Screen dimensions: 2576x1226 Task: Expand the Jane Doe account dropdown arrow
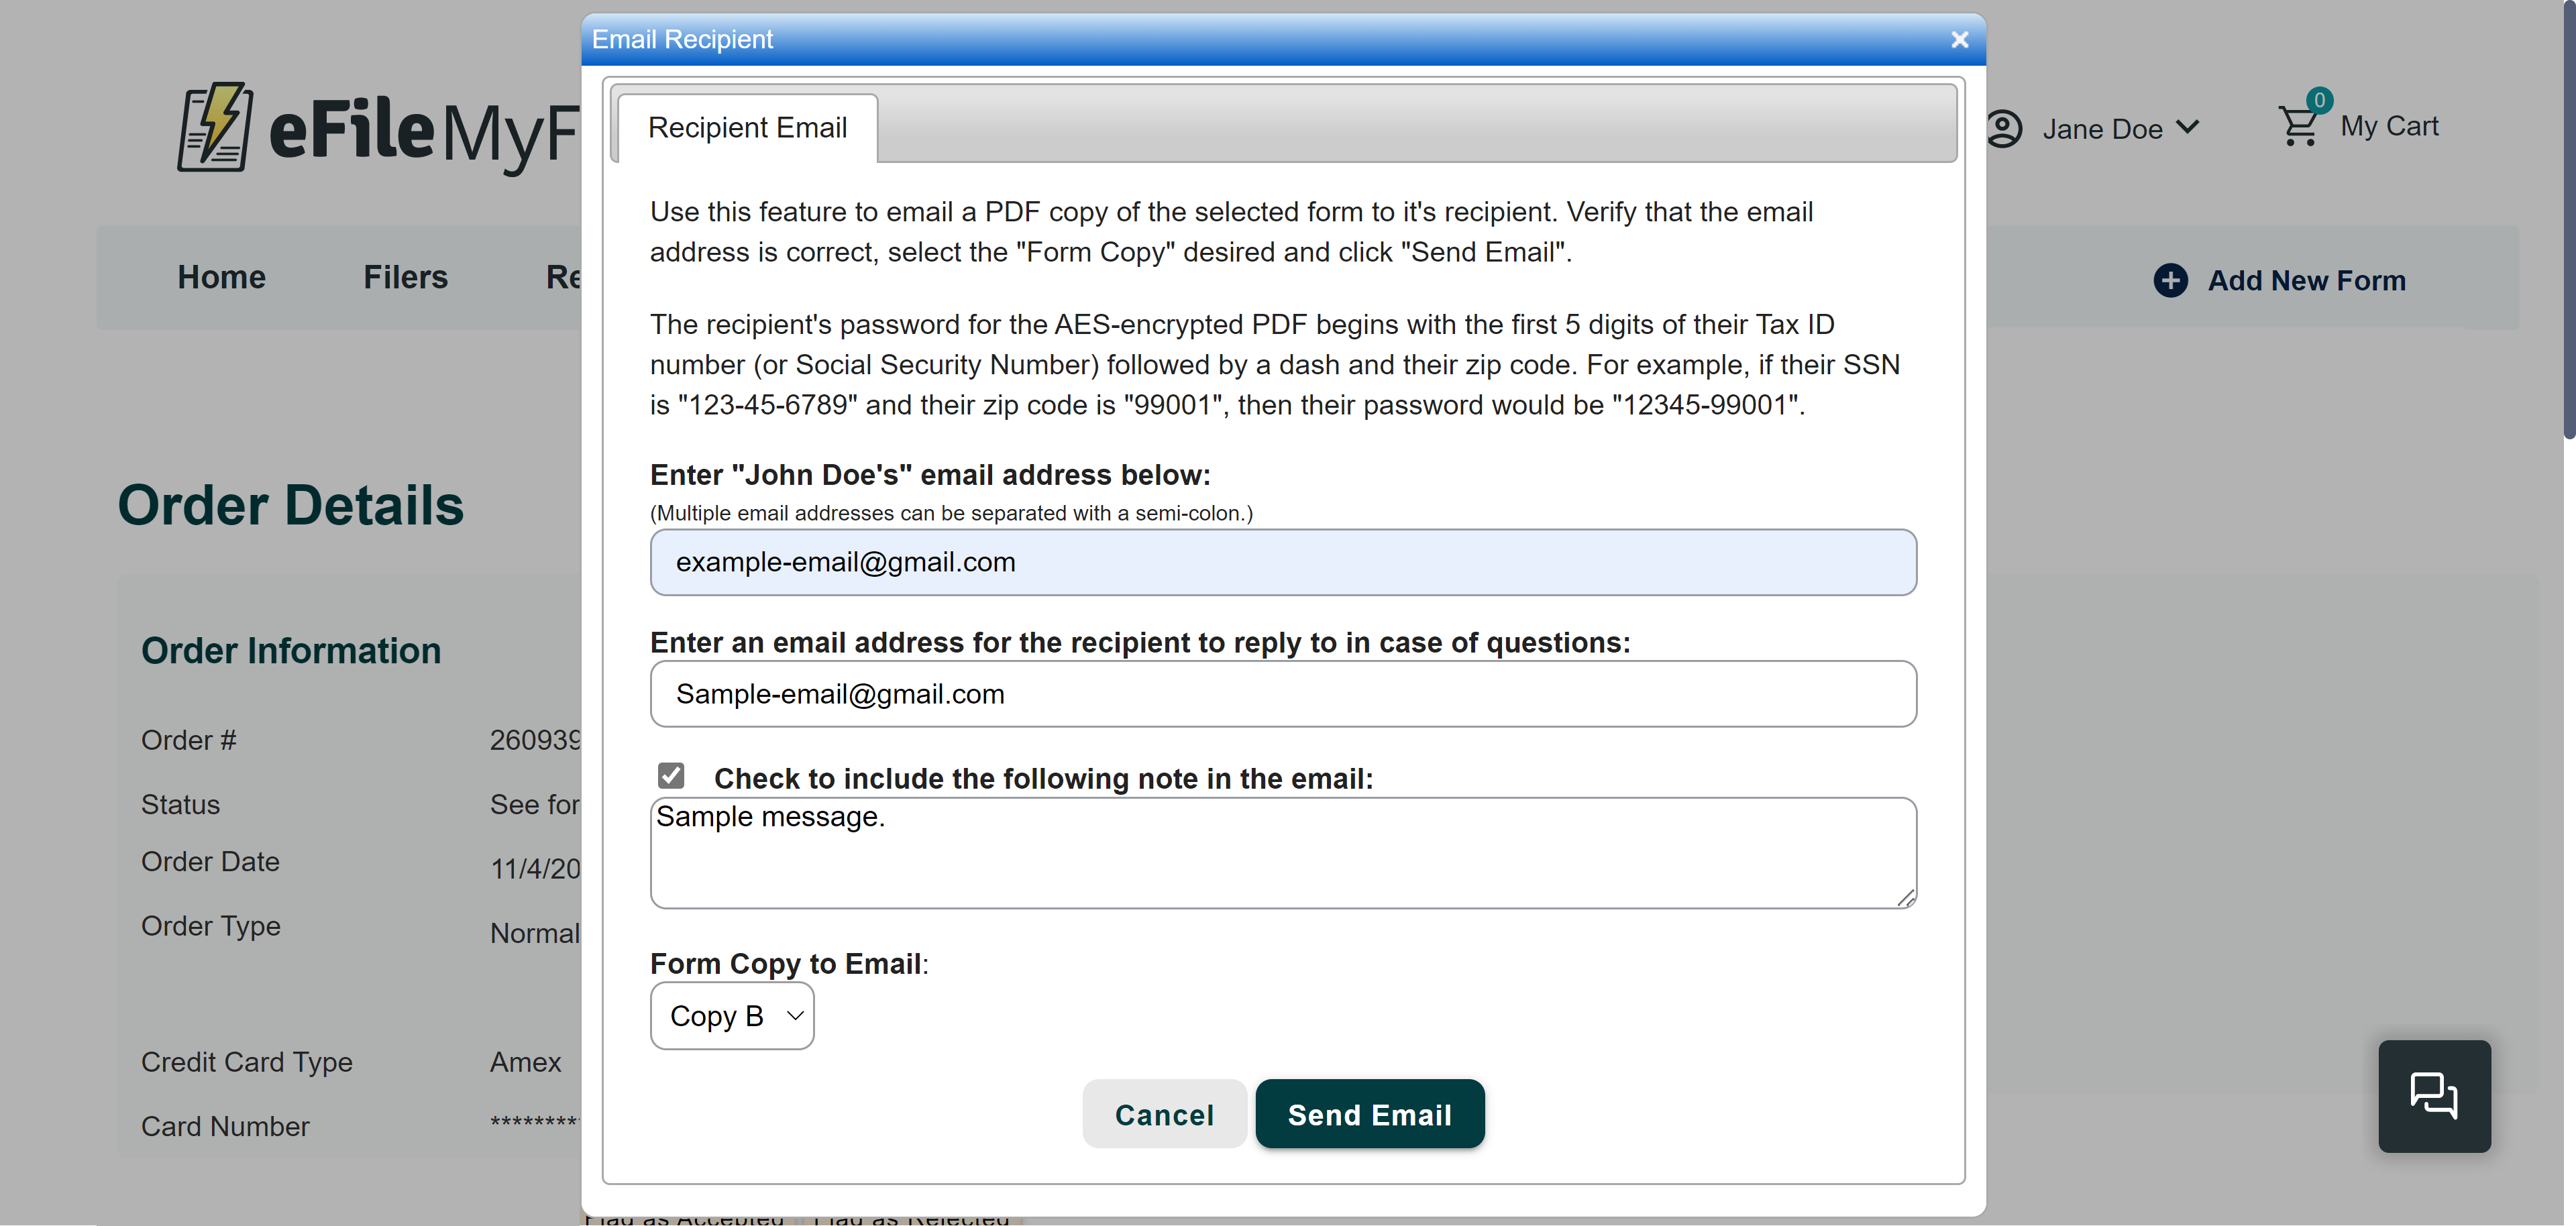[x=2188, y=127]
